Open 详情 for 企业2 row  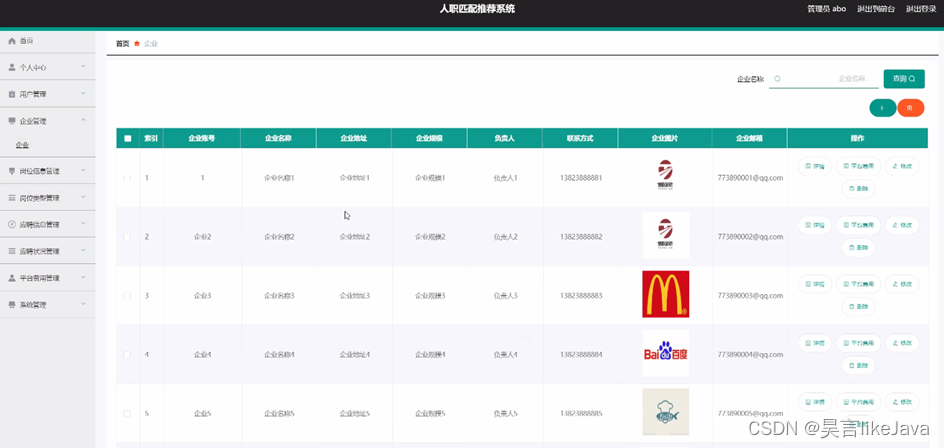[x=815, y=225]
